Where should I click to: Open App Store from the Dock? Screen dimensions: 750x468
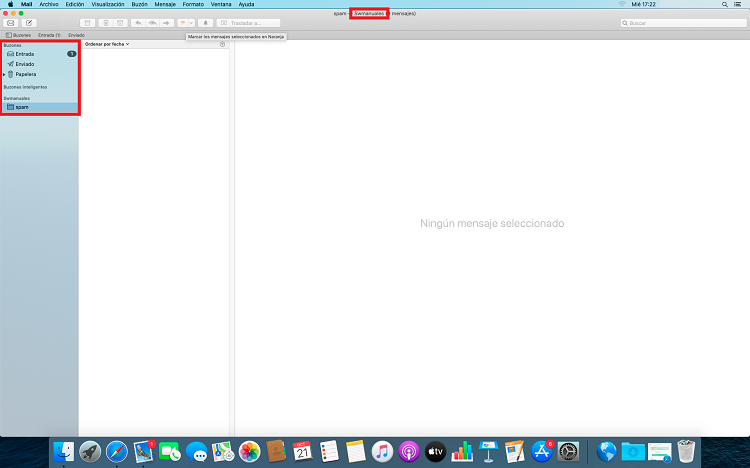tap(542, 451)
